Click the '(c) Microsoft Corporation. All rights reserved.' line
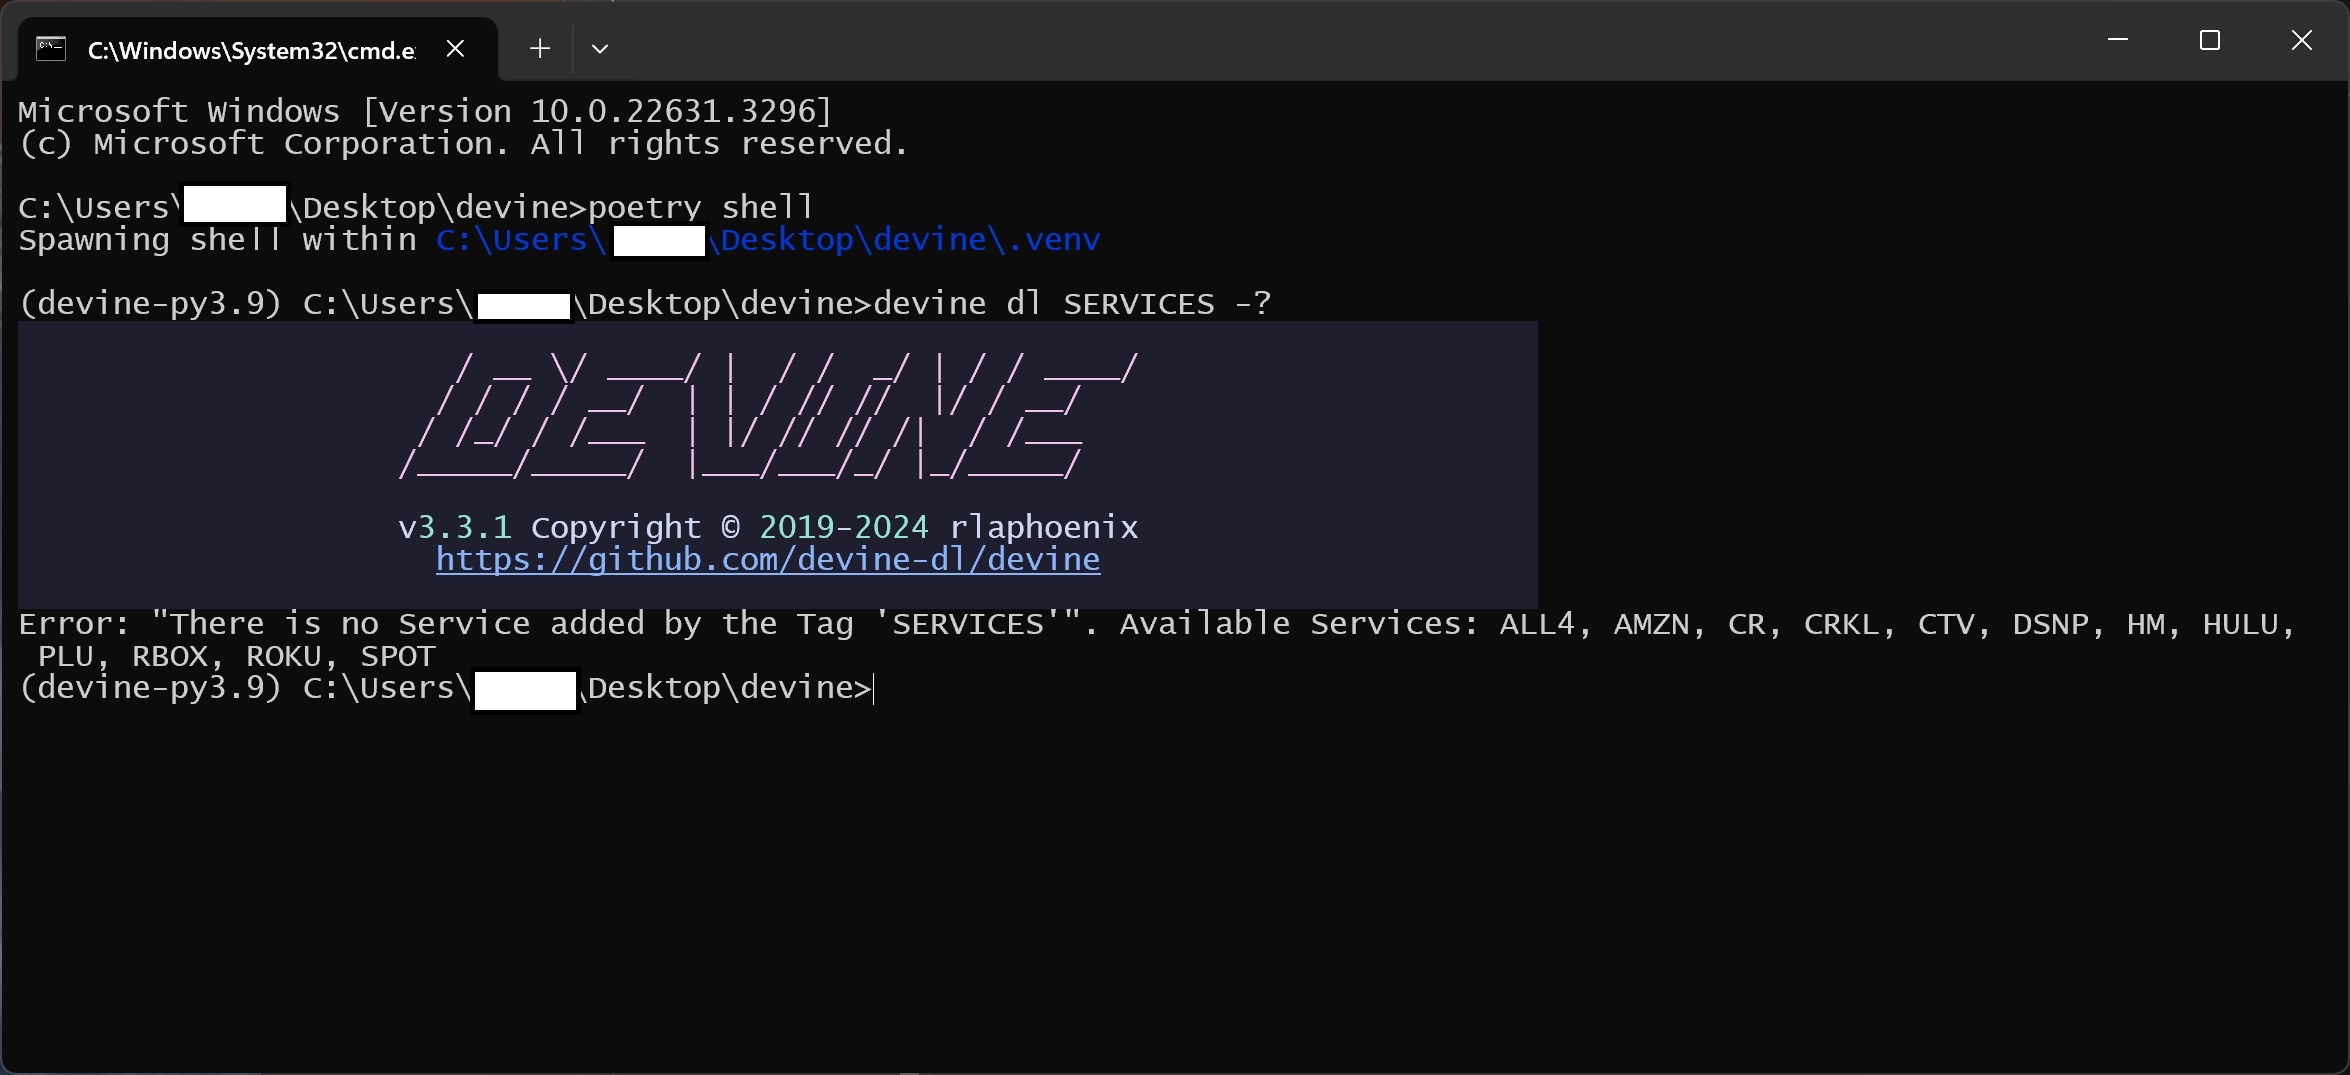 point(463,144)
